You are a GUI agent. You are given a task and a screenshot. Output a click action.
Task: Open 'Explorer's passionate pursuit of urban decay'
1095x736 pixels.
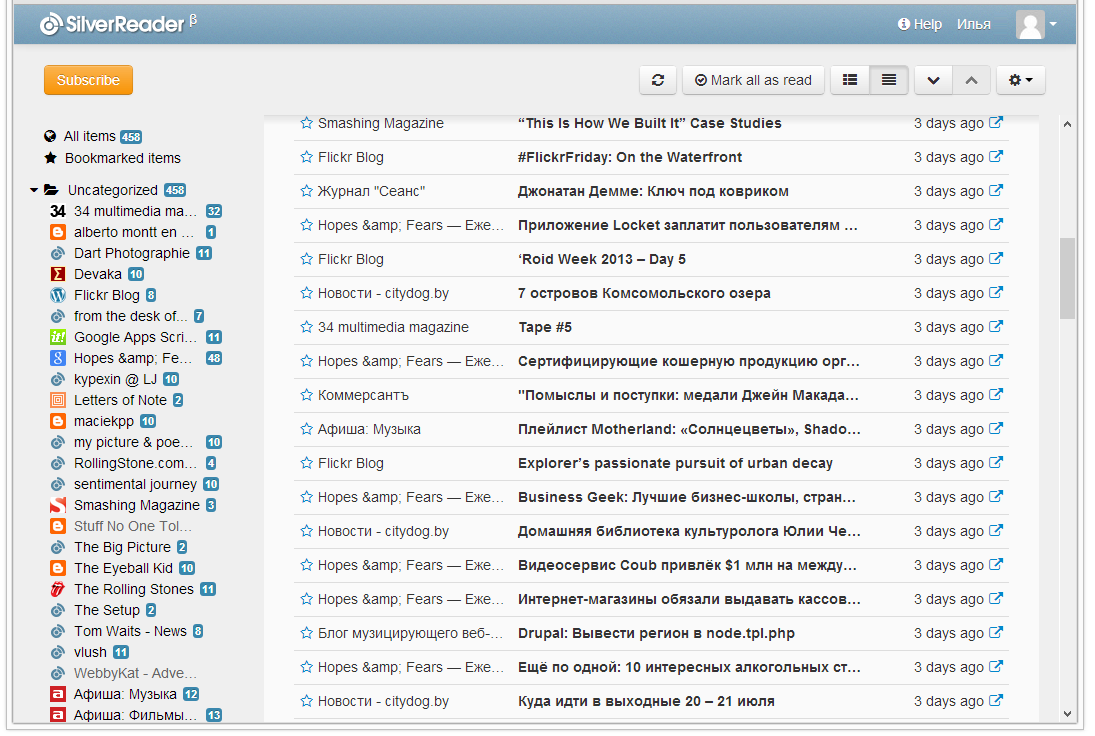point(675,463)
